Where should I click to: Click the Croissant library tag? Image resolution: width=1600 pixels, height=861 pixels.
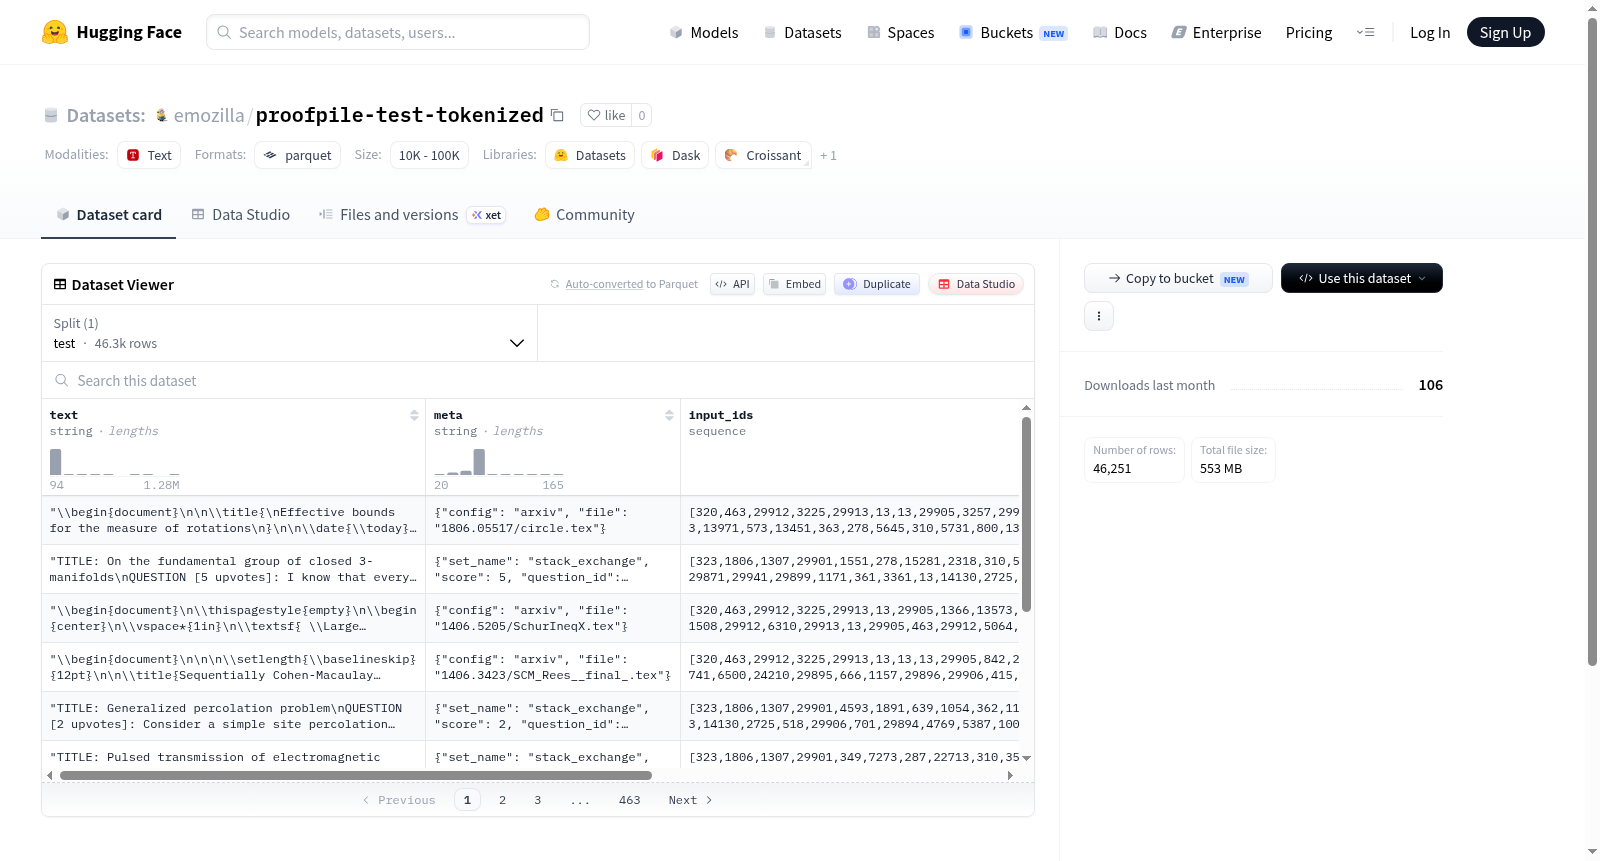[x=763, y=155]
